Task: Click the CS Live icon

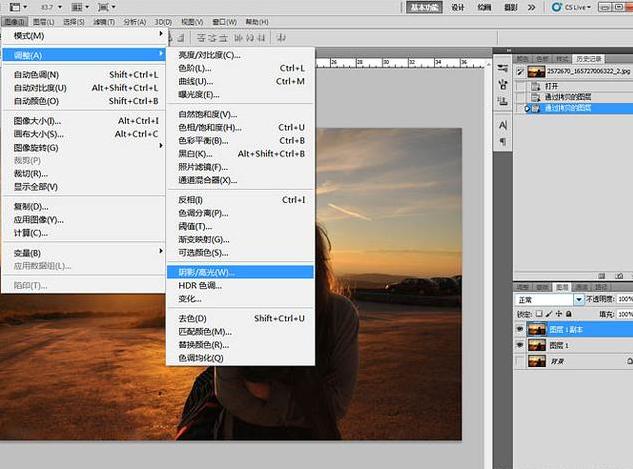Action: click(x=557, y=7)
